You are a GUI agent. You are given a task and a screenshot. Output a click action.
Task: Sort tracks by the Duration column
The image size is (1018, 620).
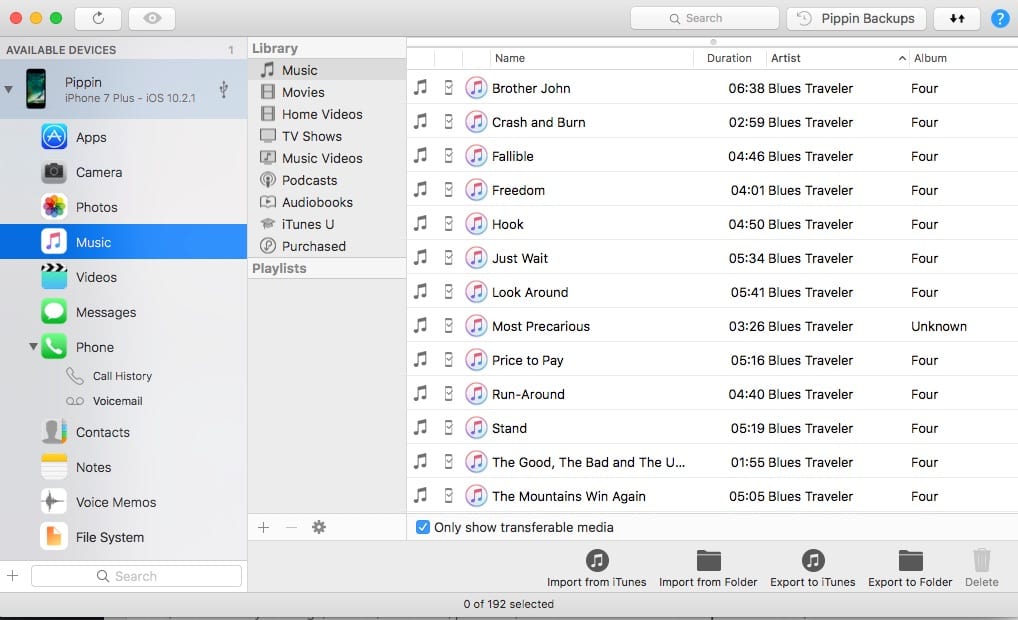tap(729, 58)
